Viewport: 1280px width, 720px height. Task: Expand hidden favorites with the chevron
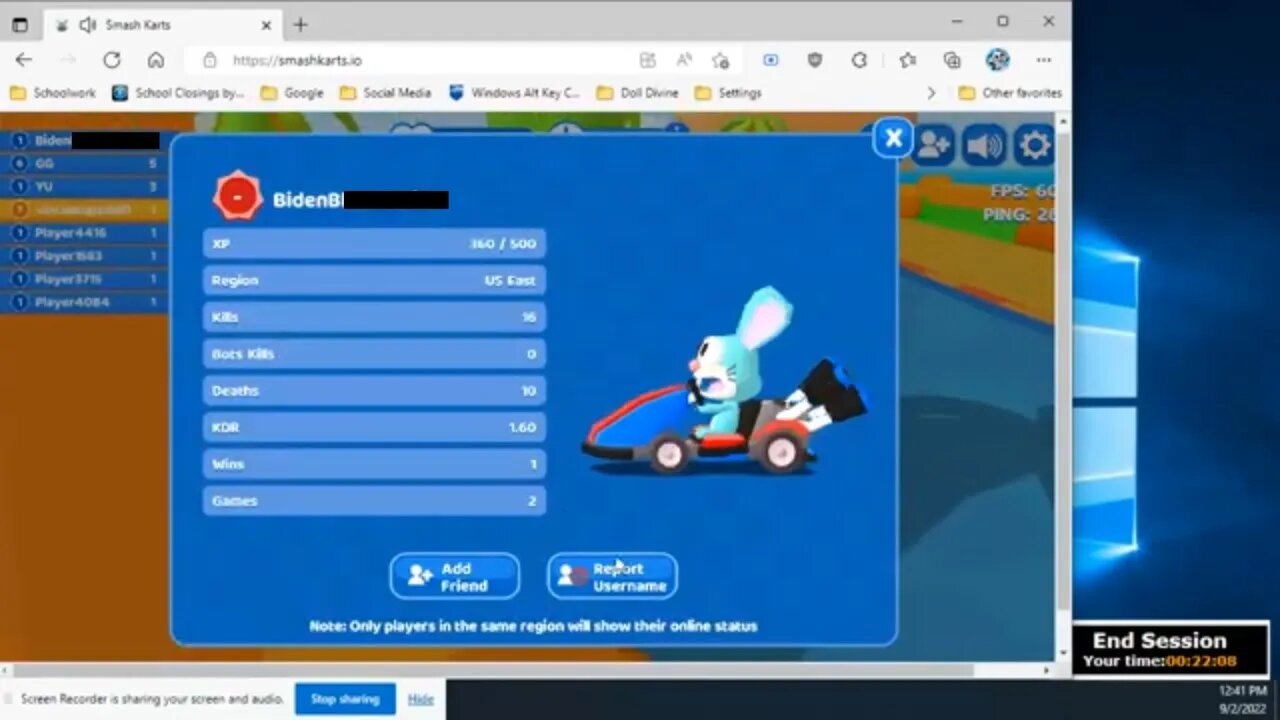tap(931, 93)
